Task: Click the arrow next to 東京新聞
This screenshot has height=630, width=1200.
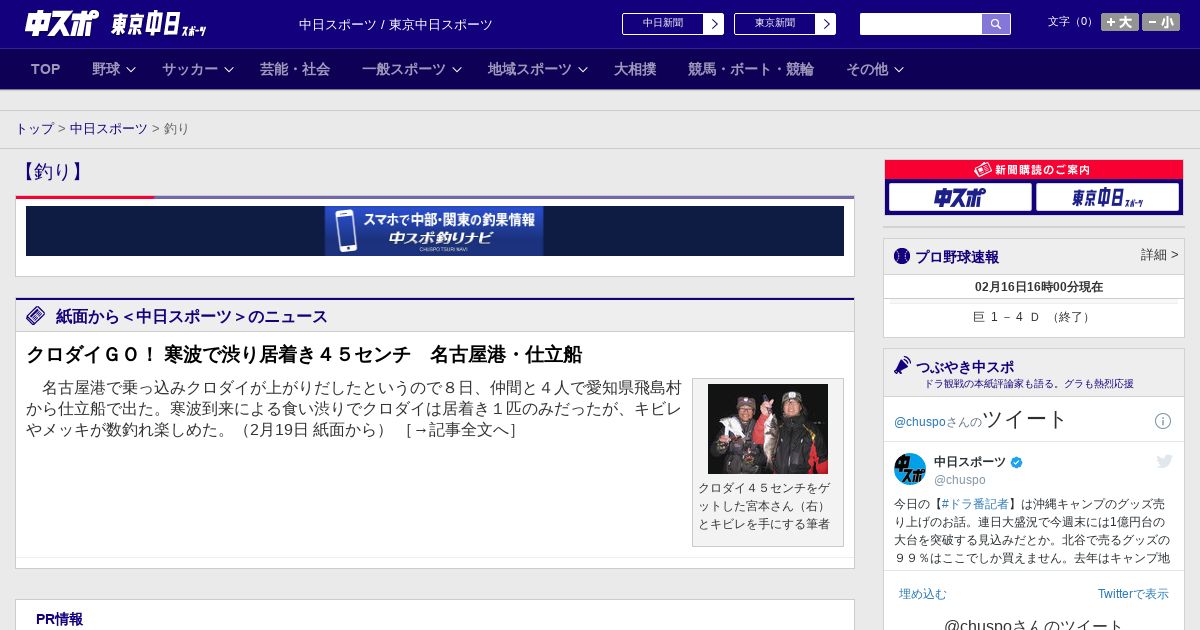Action: [x=826, y=24]
